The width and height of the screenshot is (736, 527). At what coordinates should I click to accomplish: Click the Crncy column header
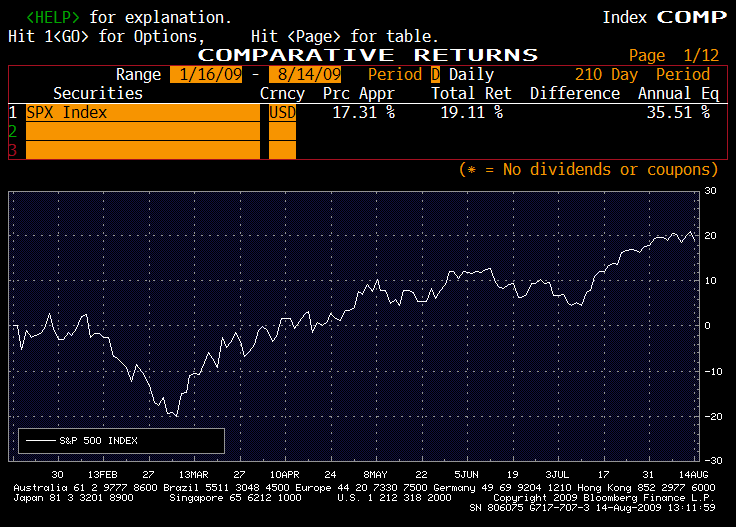point(283,94)
